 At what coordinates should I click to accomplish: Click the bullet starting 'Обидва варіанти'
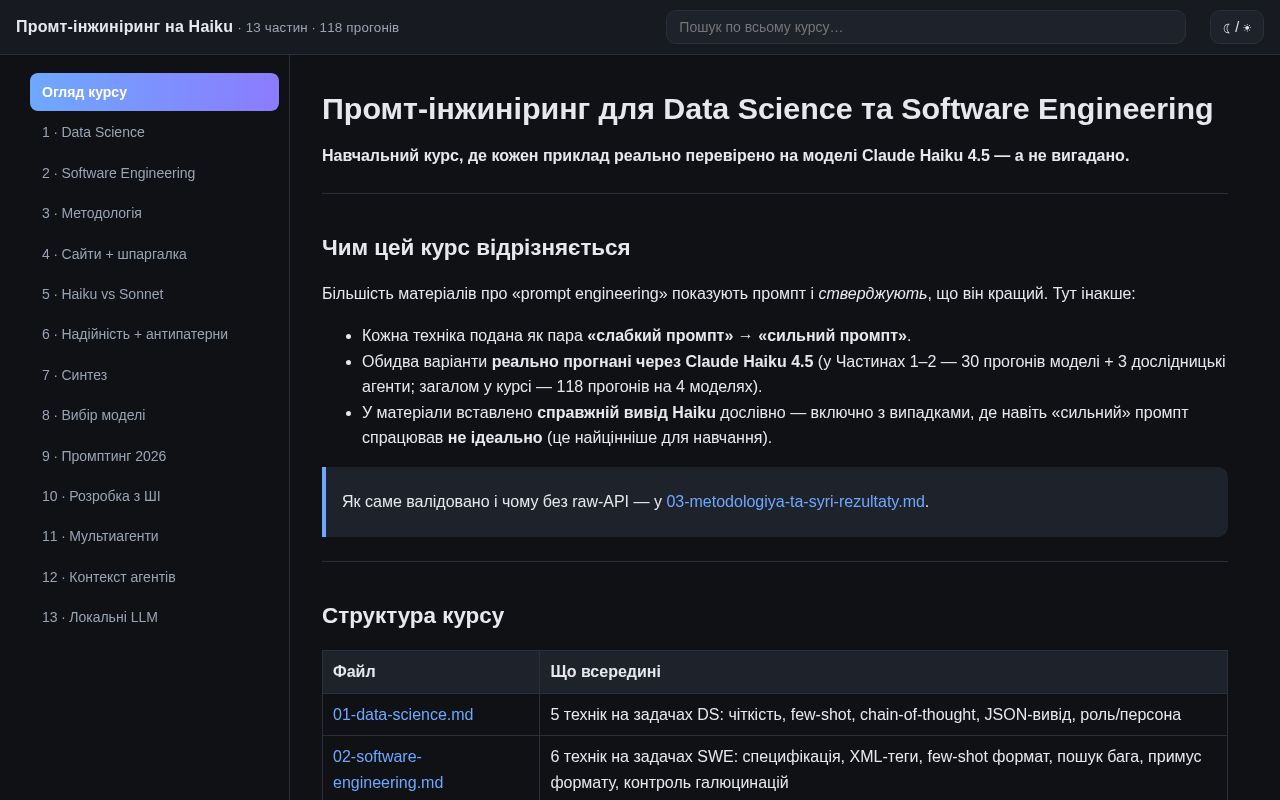tap(793, 374)
